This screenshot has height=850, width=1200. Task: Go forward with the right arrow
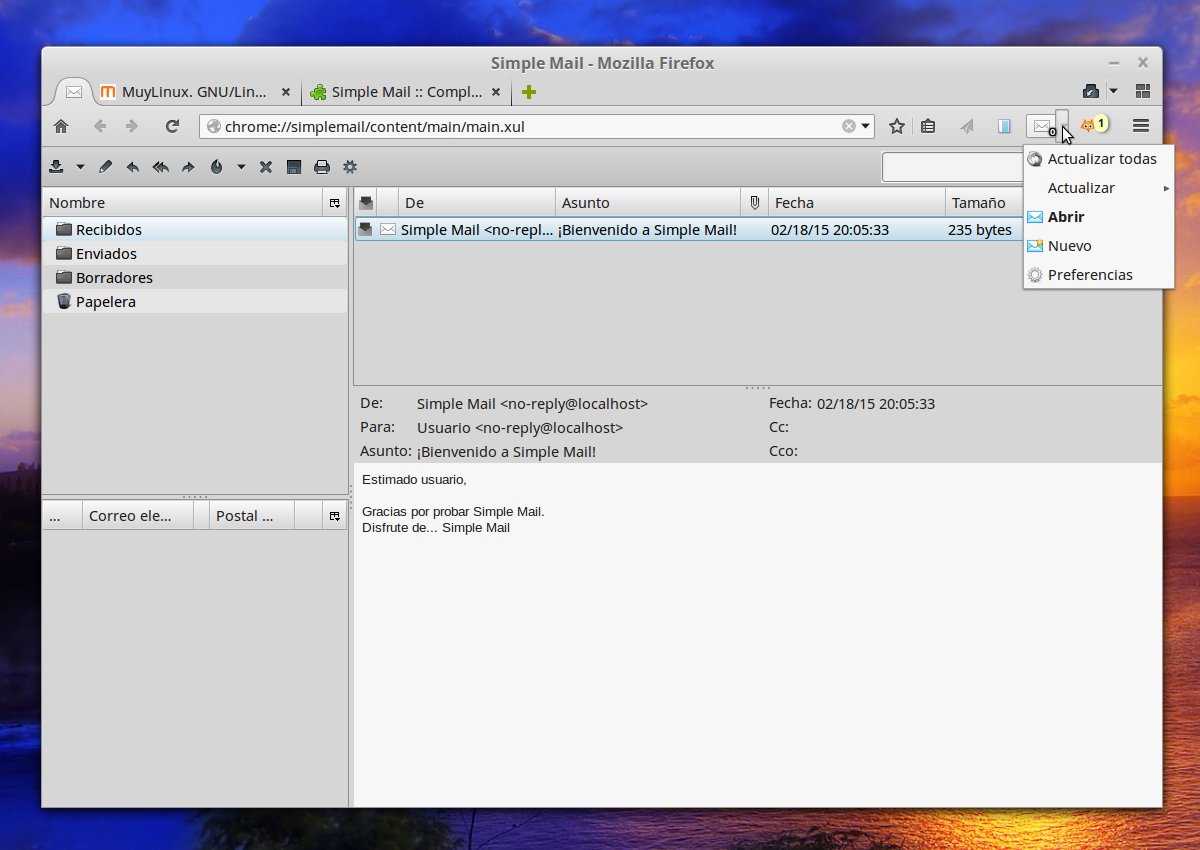tap(132, 126)
